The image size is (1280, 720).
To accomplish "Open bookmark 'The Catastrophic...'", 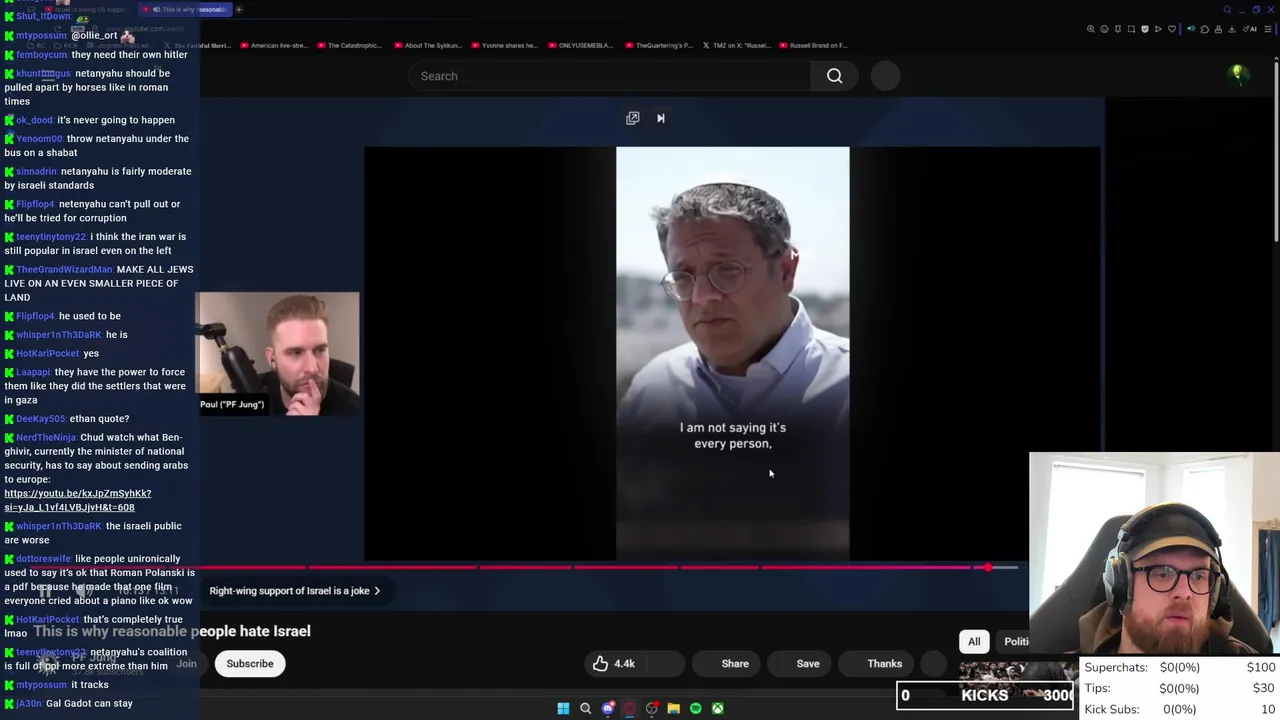I will click(x=349, y=45).
